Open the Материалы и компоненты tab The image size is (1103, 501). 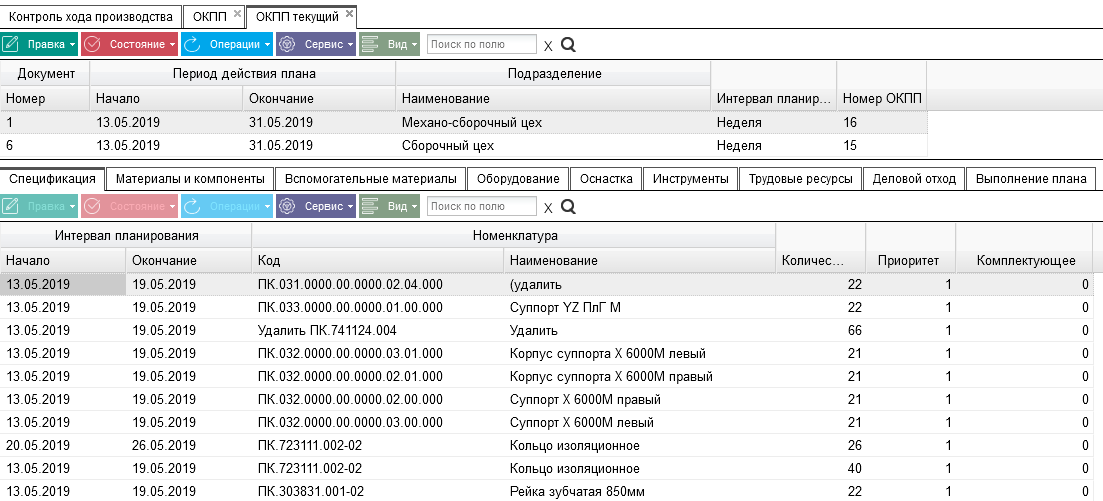[190, 179]
